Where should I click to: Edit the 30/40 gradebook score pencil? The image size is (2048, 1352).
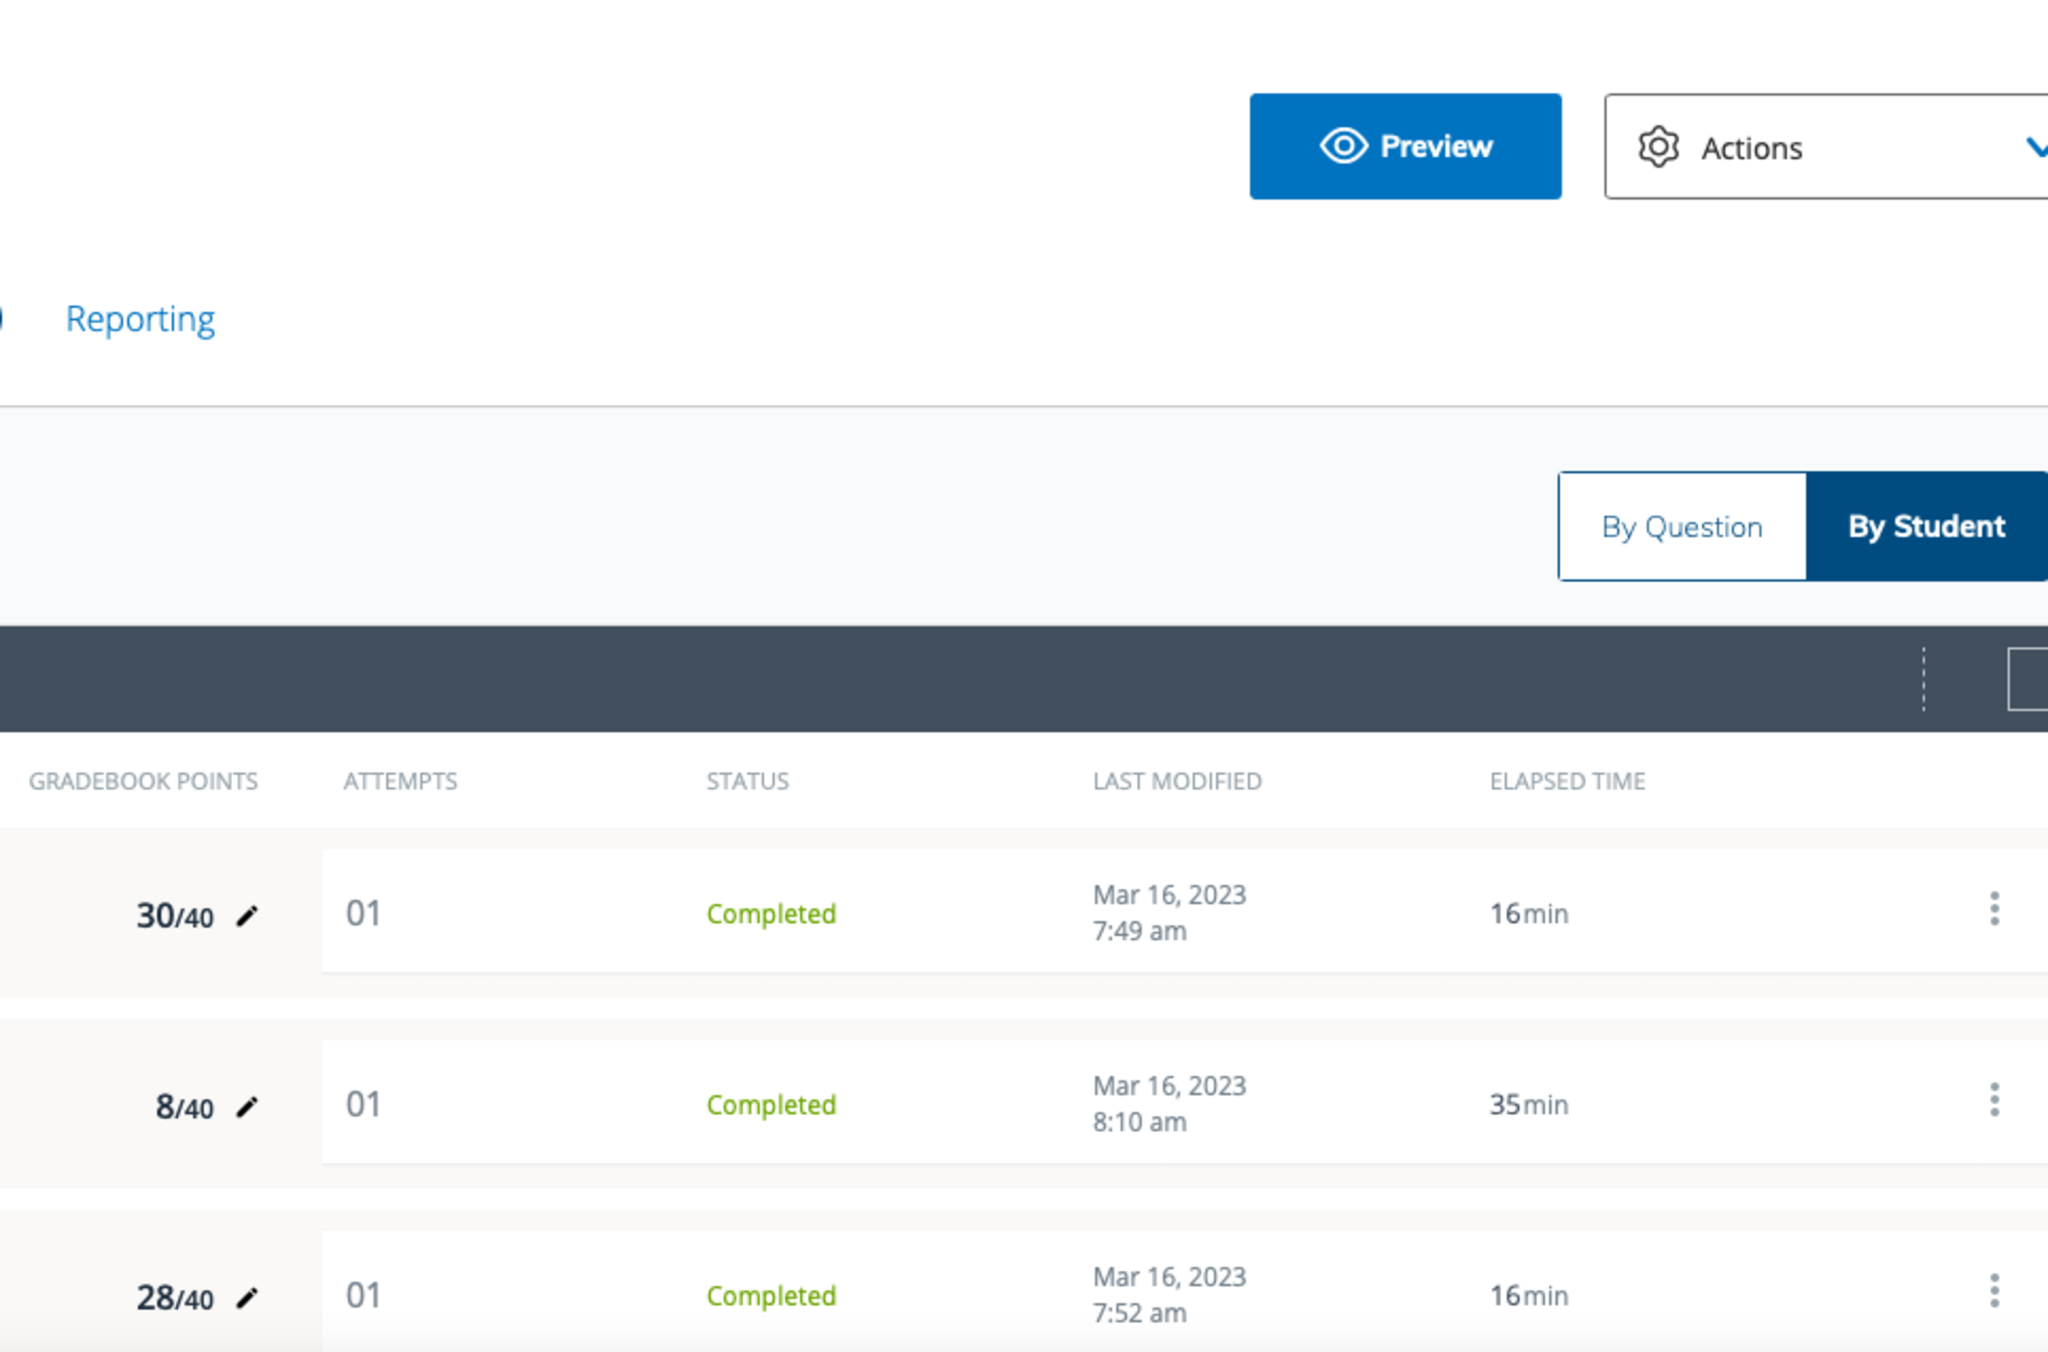tap(247, 916)
